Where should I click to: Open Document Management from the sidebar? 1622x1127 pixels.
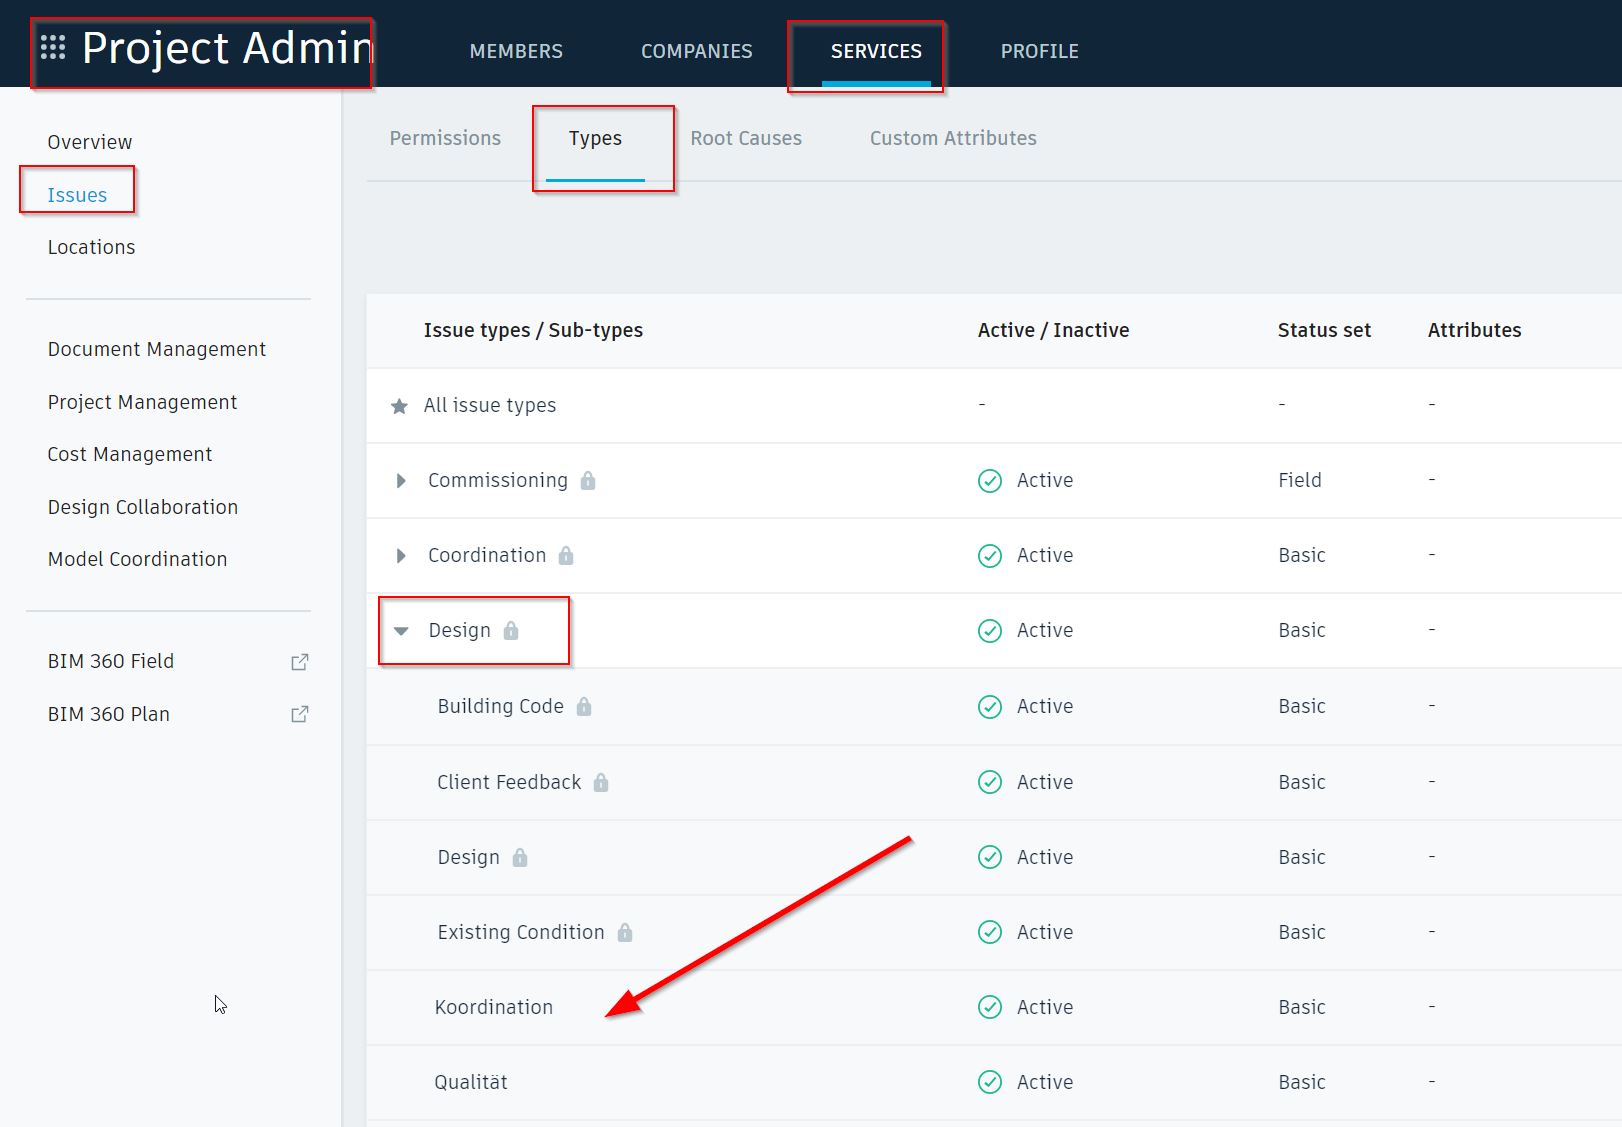pos(156,349)
